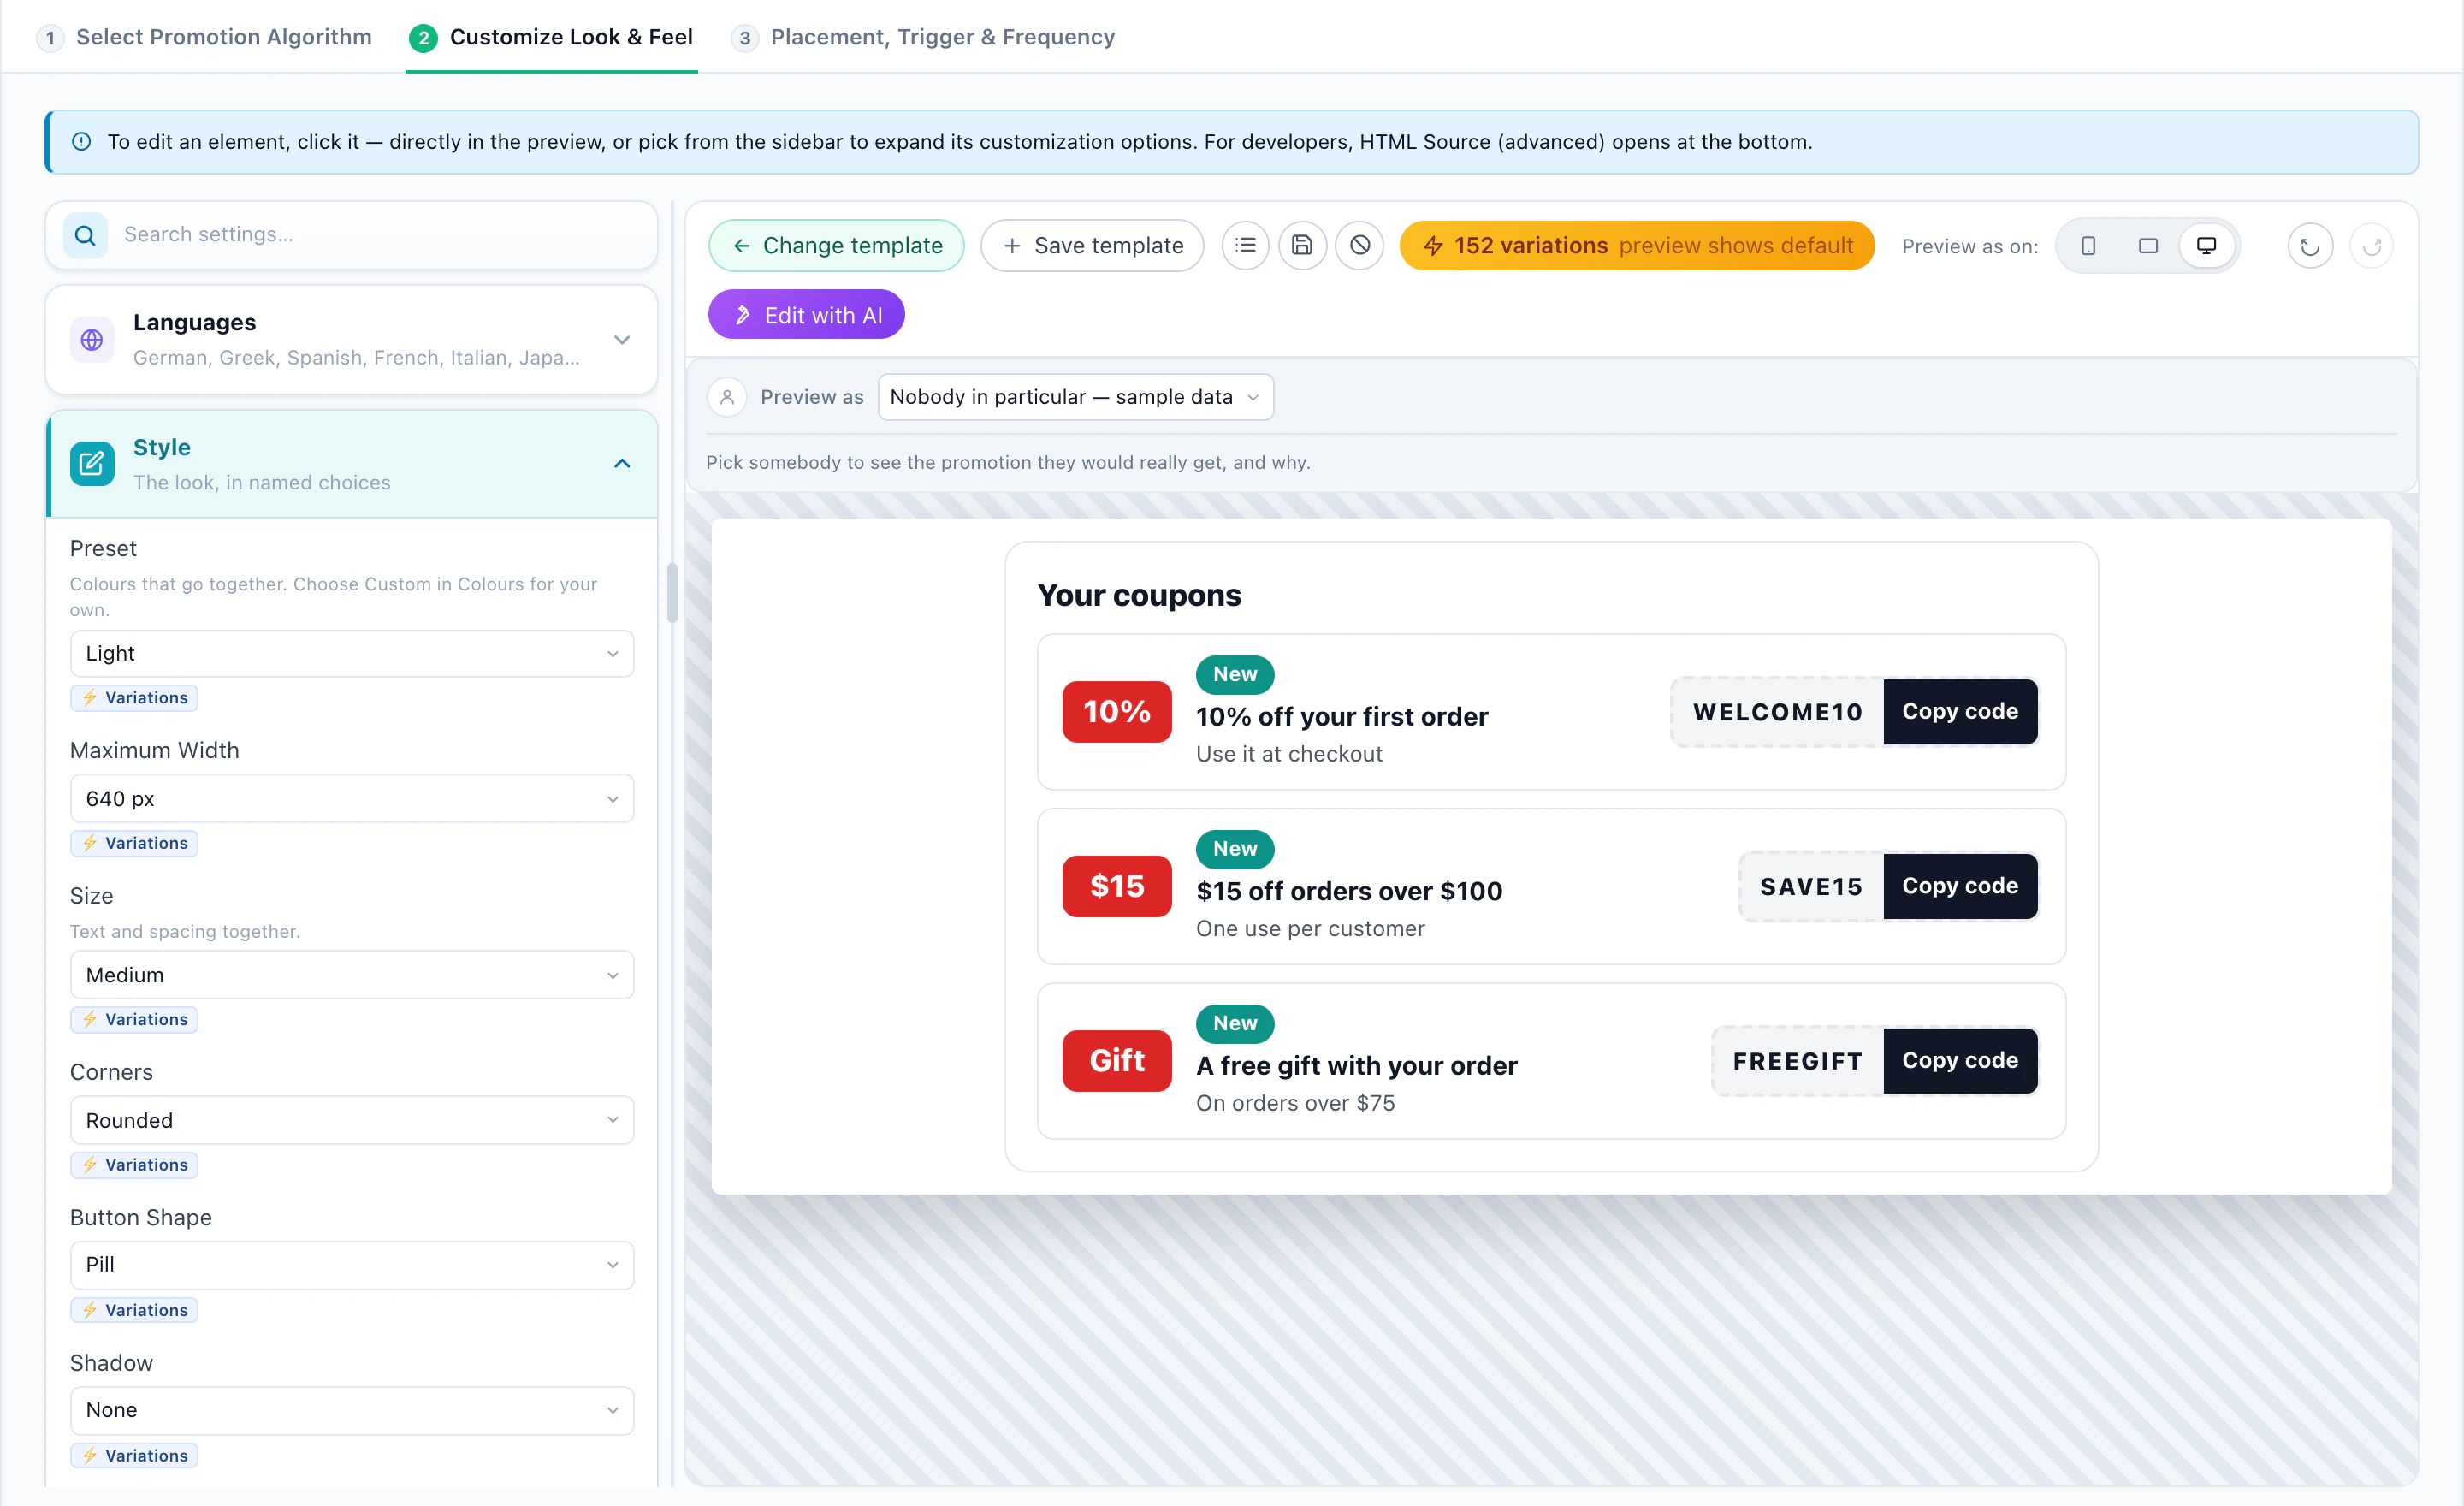This screenshot has height=1506, width=2464.
Task: Launch Edit with AI
Action: (807, 315)
